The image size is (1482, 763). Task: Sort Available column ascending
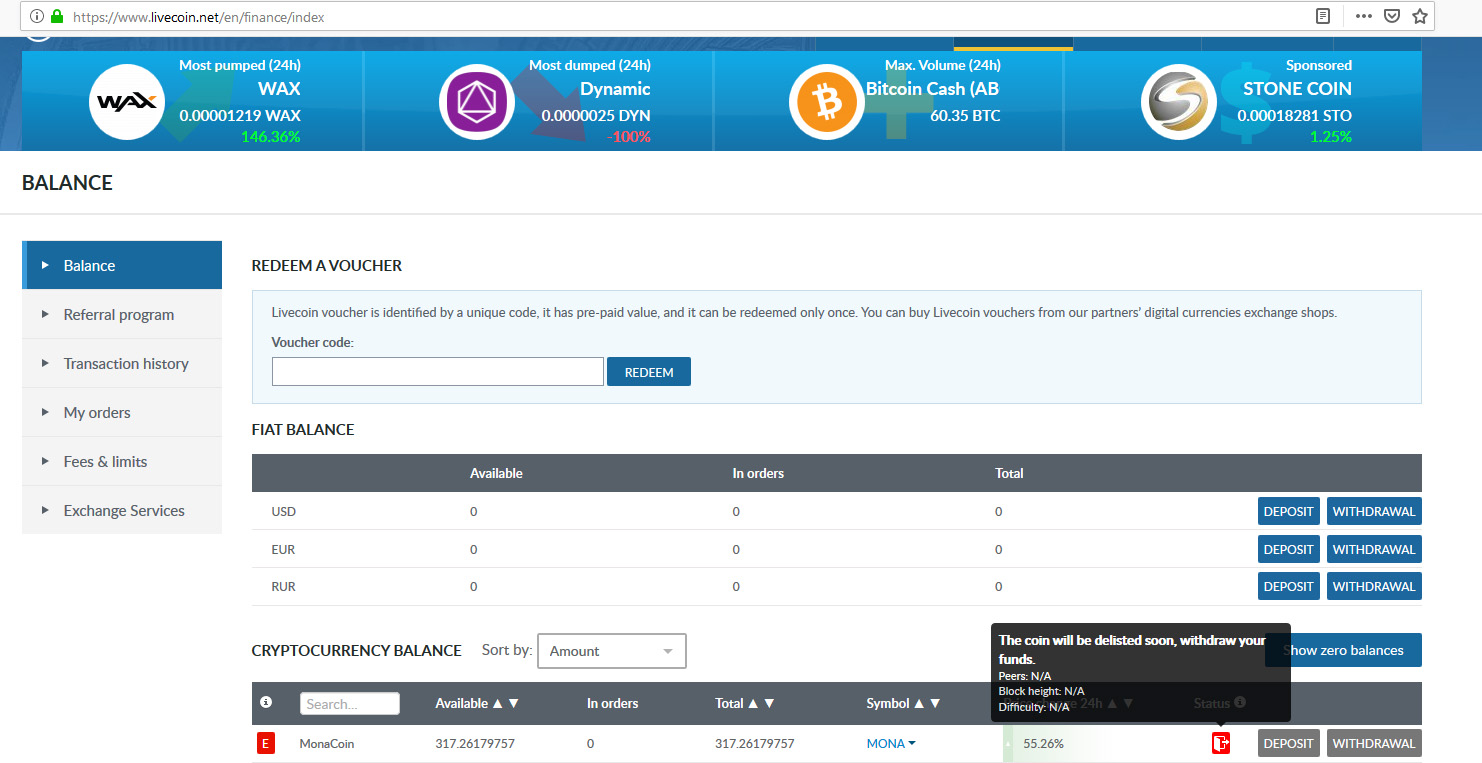(x=497, y=703)
